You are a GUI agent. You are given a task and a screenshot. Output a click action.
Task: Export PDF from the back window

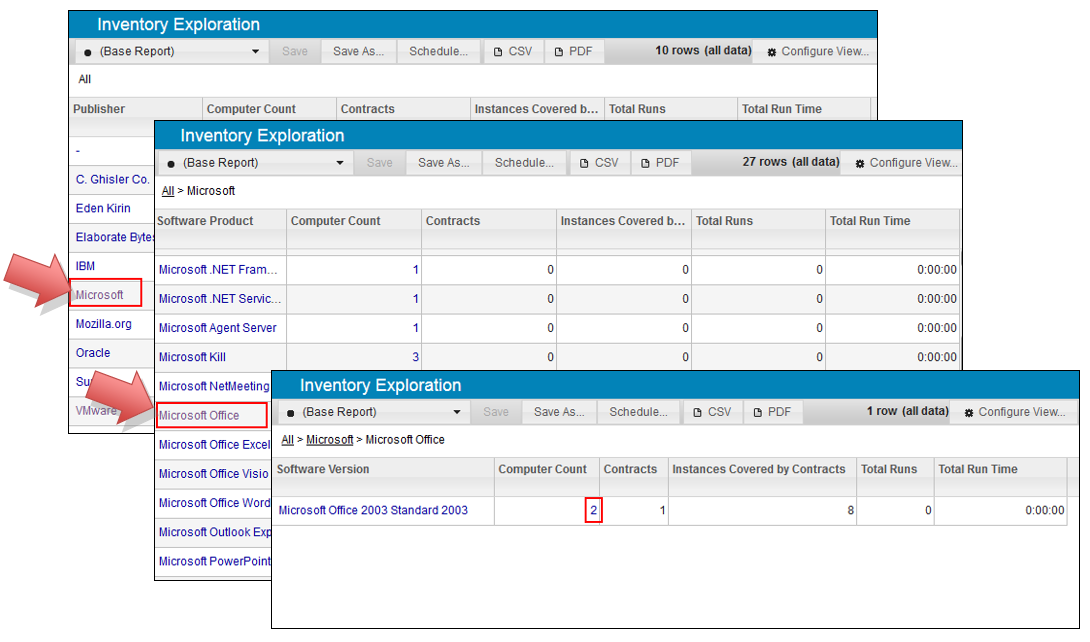click(574, 51)
